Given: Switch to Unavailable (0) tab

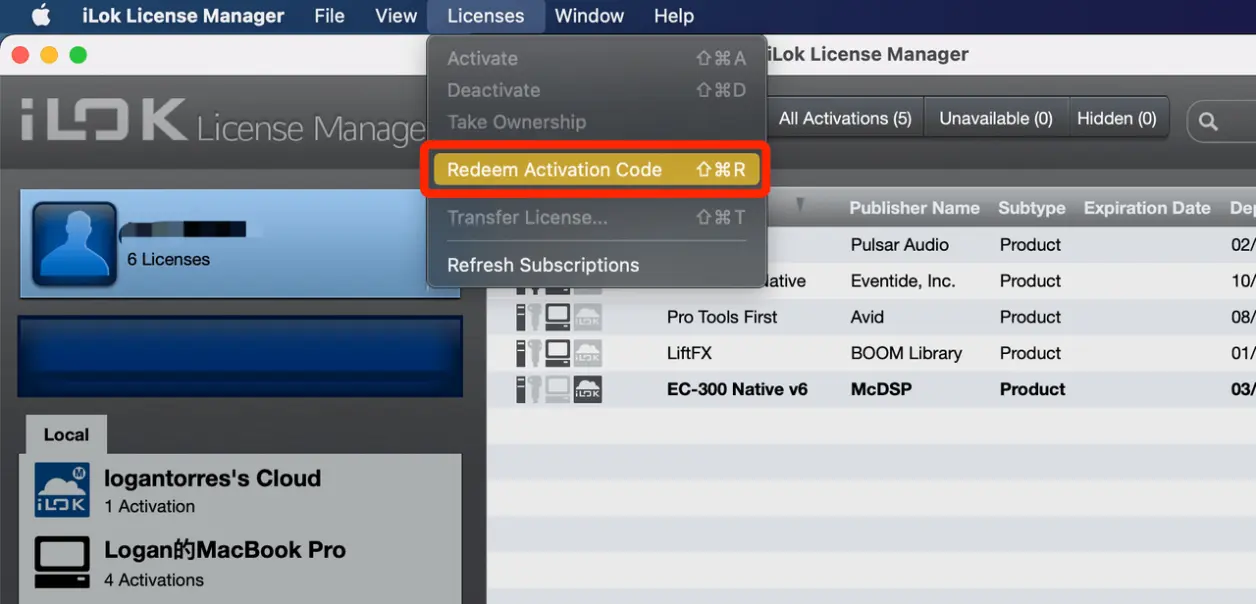Looking at the screenshot, I should click(x=996, y=118).
